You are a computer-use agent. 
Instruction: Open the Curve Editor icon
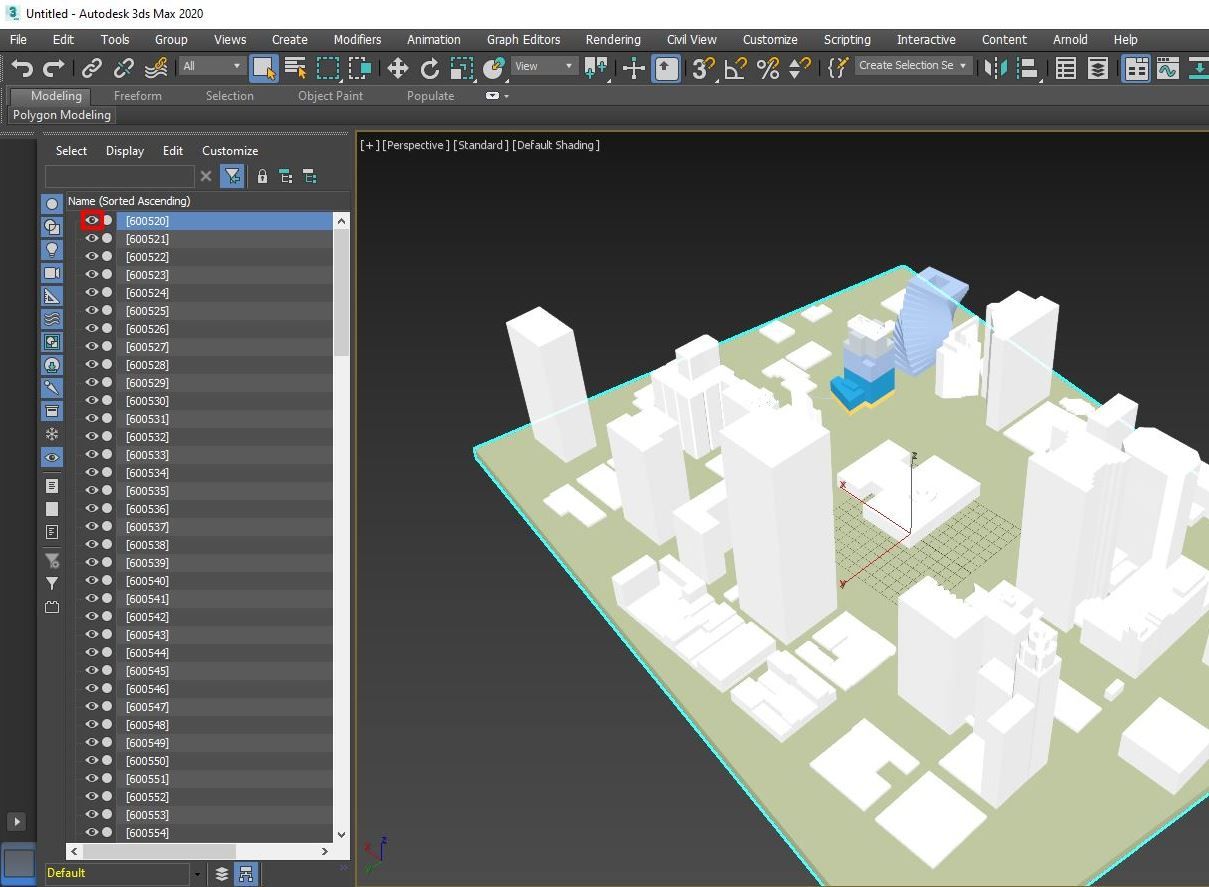(1168, 67)
